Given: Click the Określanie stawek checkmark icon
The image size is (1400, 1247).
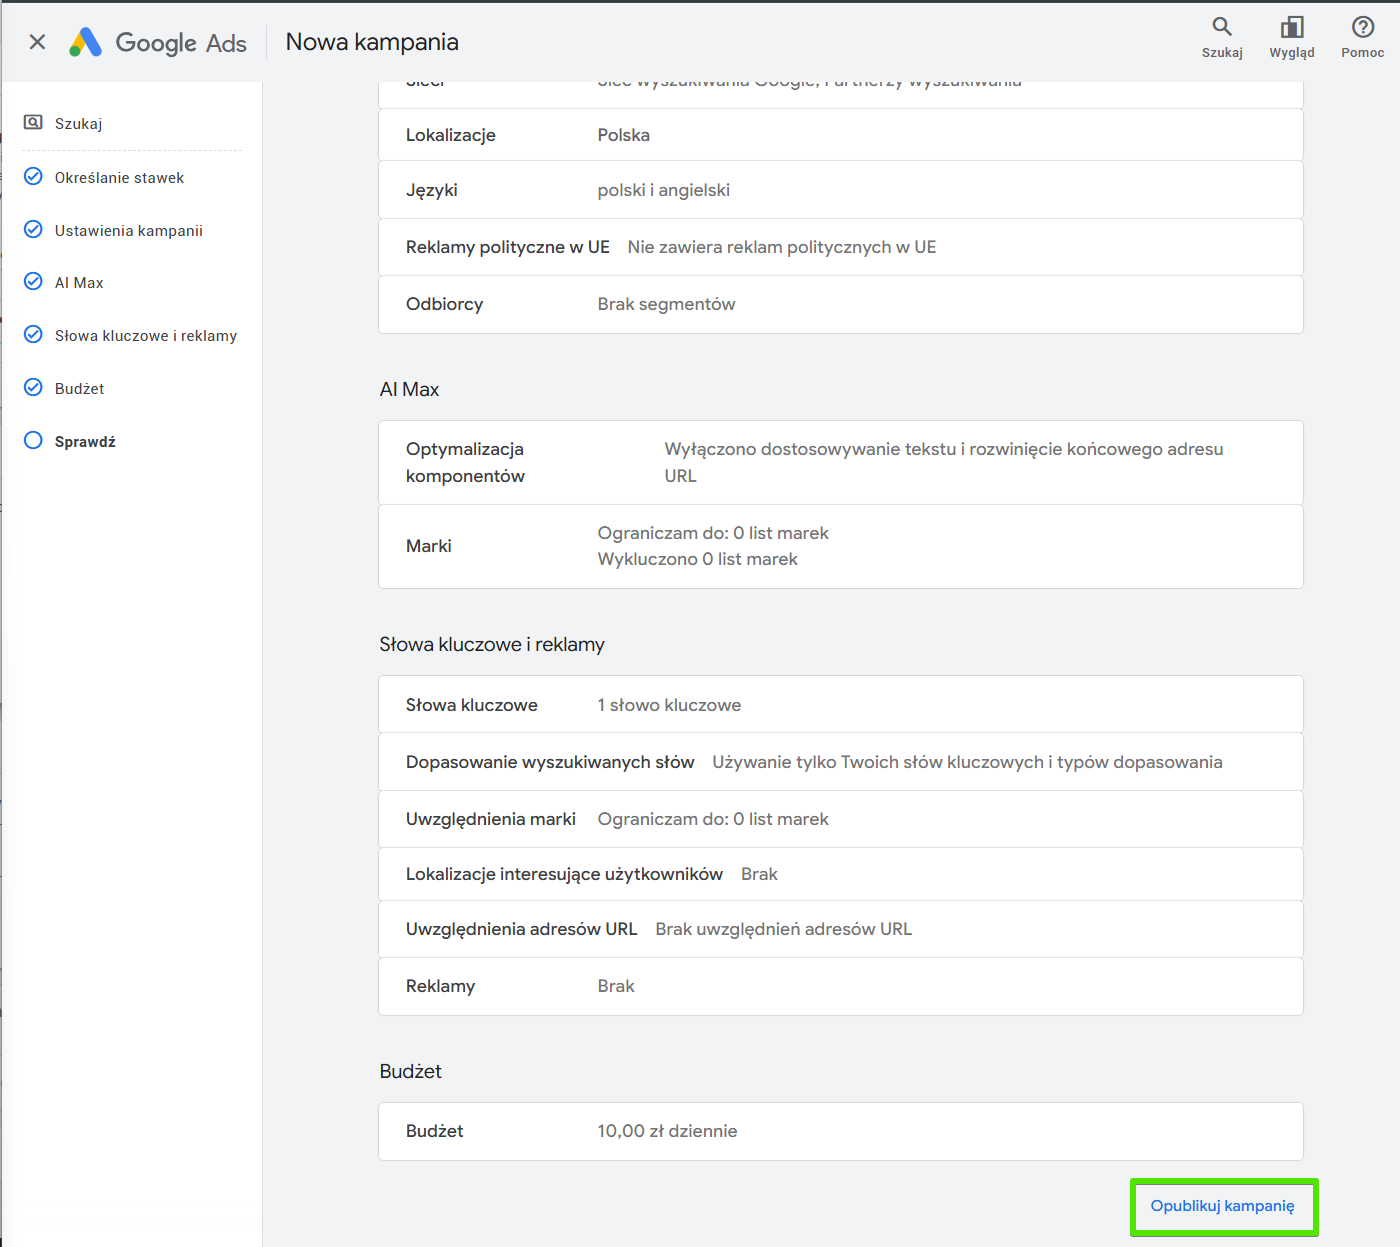Looking at the screenshot, I should click(33, 177).
